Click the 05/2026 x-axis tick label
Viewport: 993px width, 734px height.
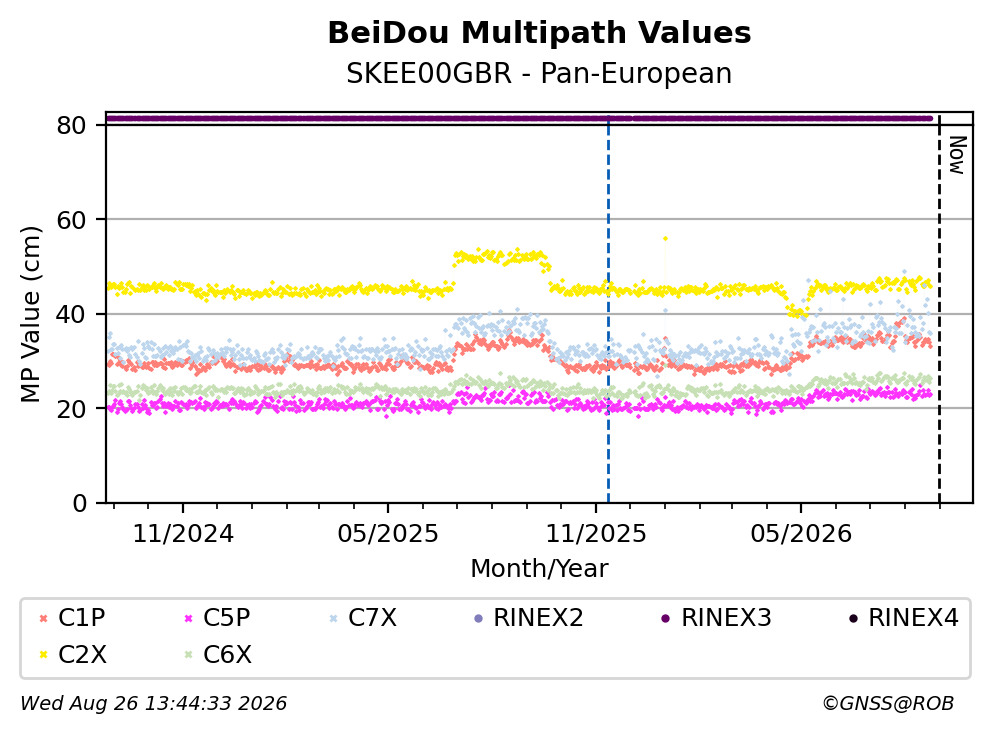coord(801,535)
